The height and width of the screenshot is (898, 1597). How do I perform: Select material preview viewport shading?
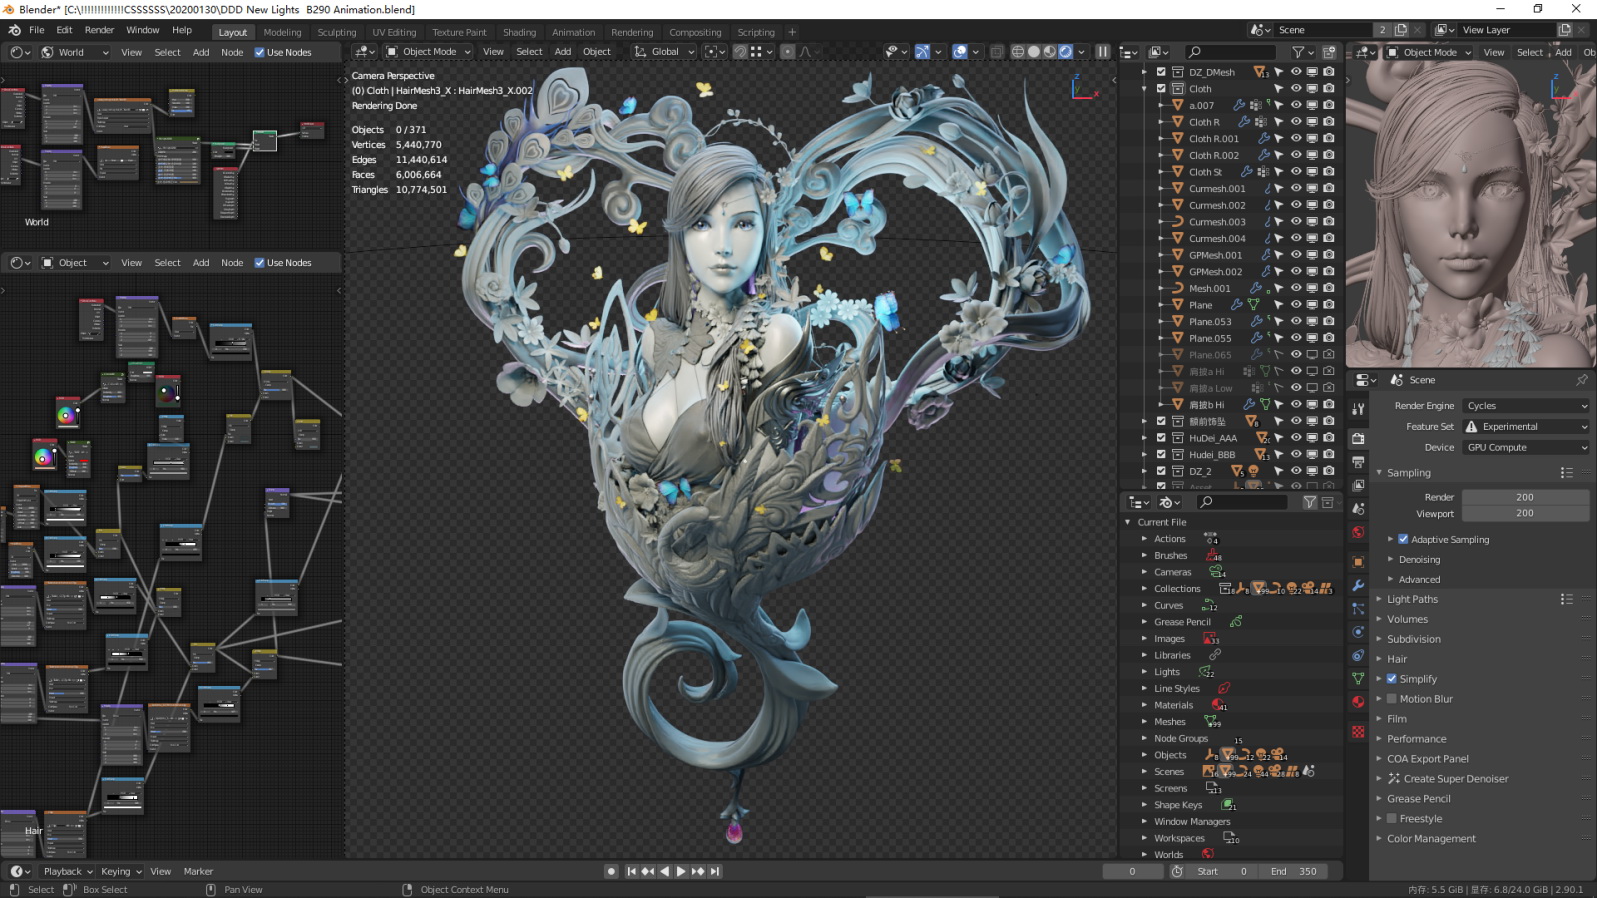(1050, 52)
